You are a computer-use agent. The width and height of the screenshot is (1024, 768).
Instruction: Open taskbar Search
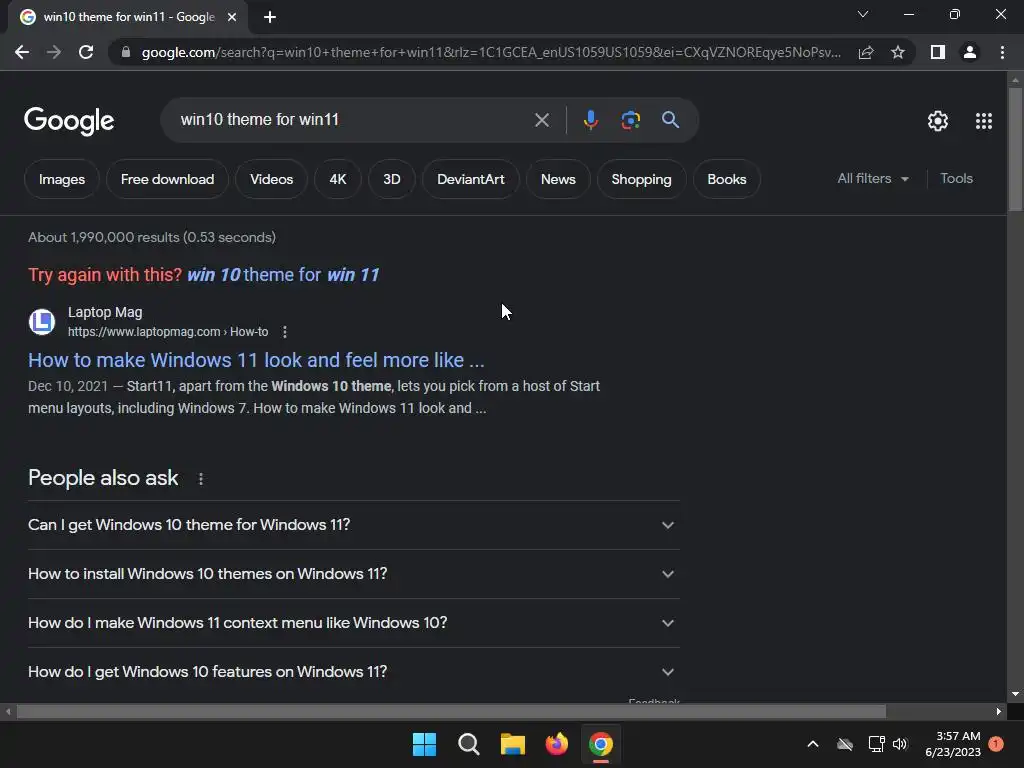click(468, 744)
